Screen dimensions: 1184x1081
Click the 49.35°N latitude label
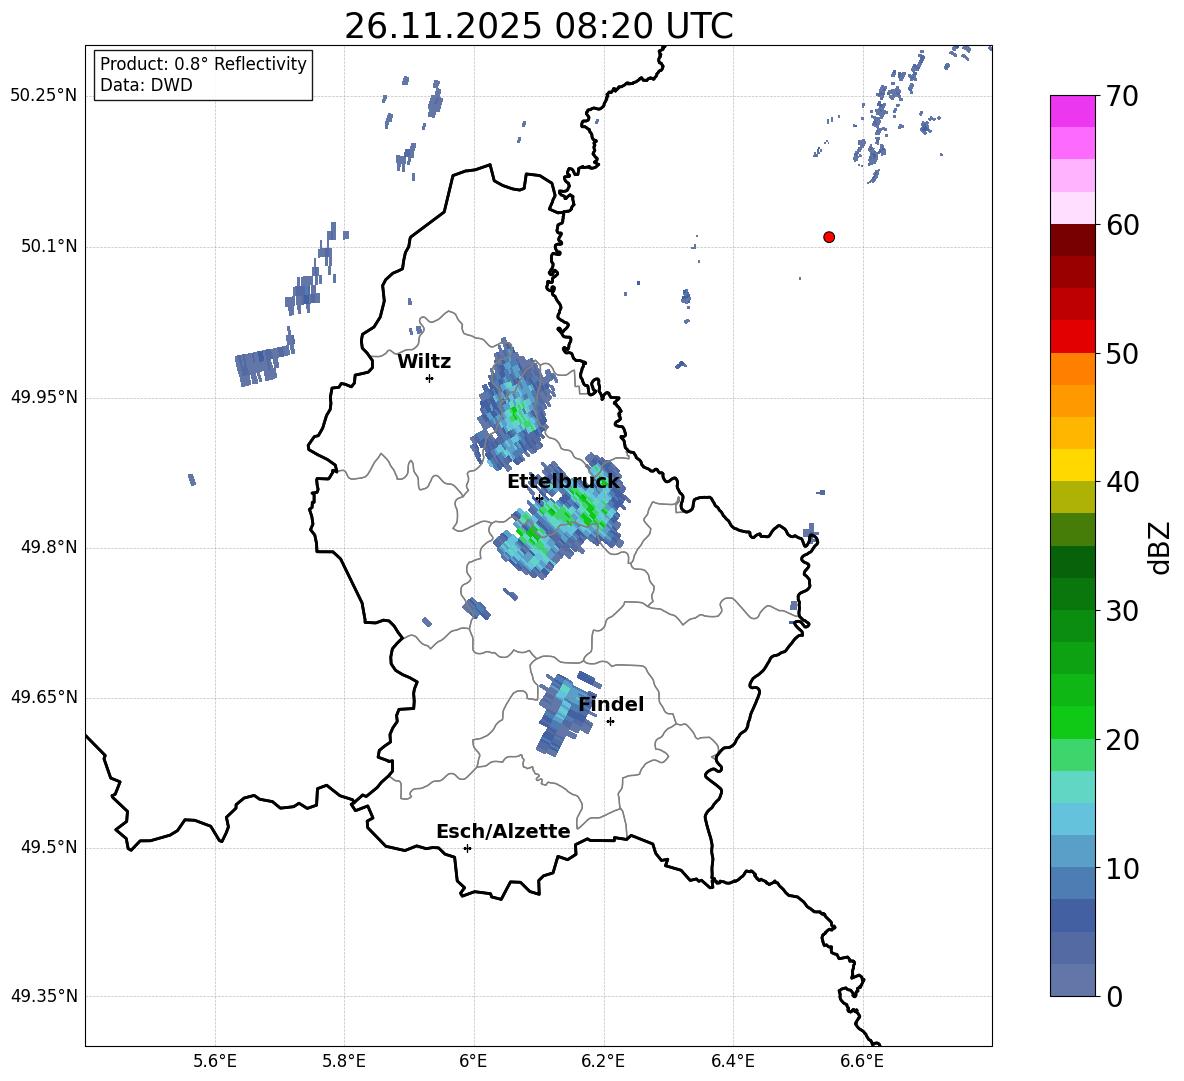click(44, 996)
